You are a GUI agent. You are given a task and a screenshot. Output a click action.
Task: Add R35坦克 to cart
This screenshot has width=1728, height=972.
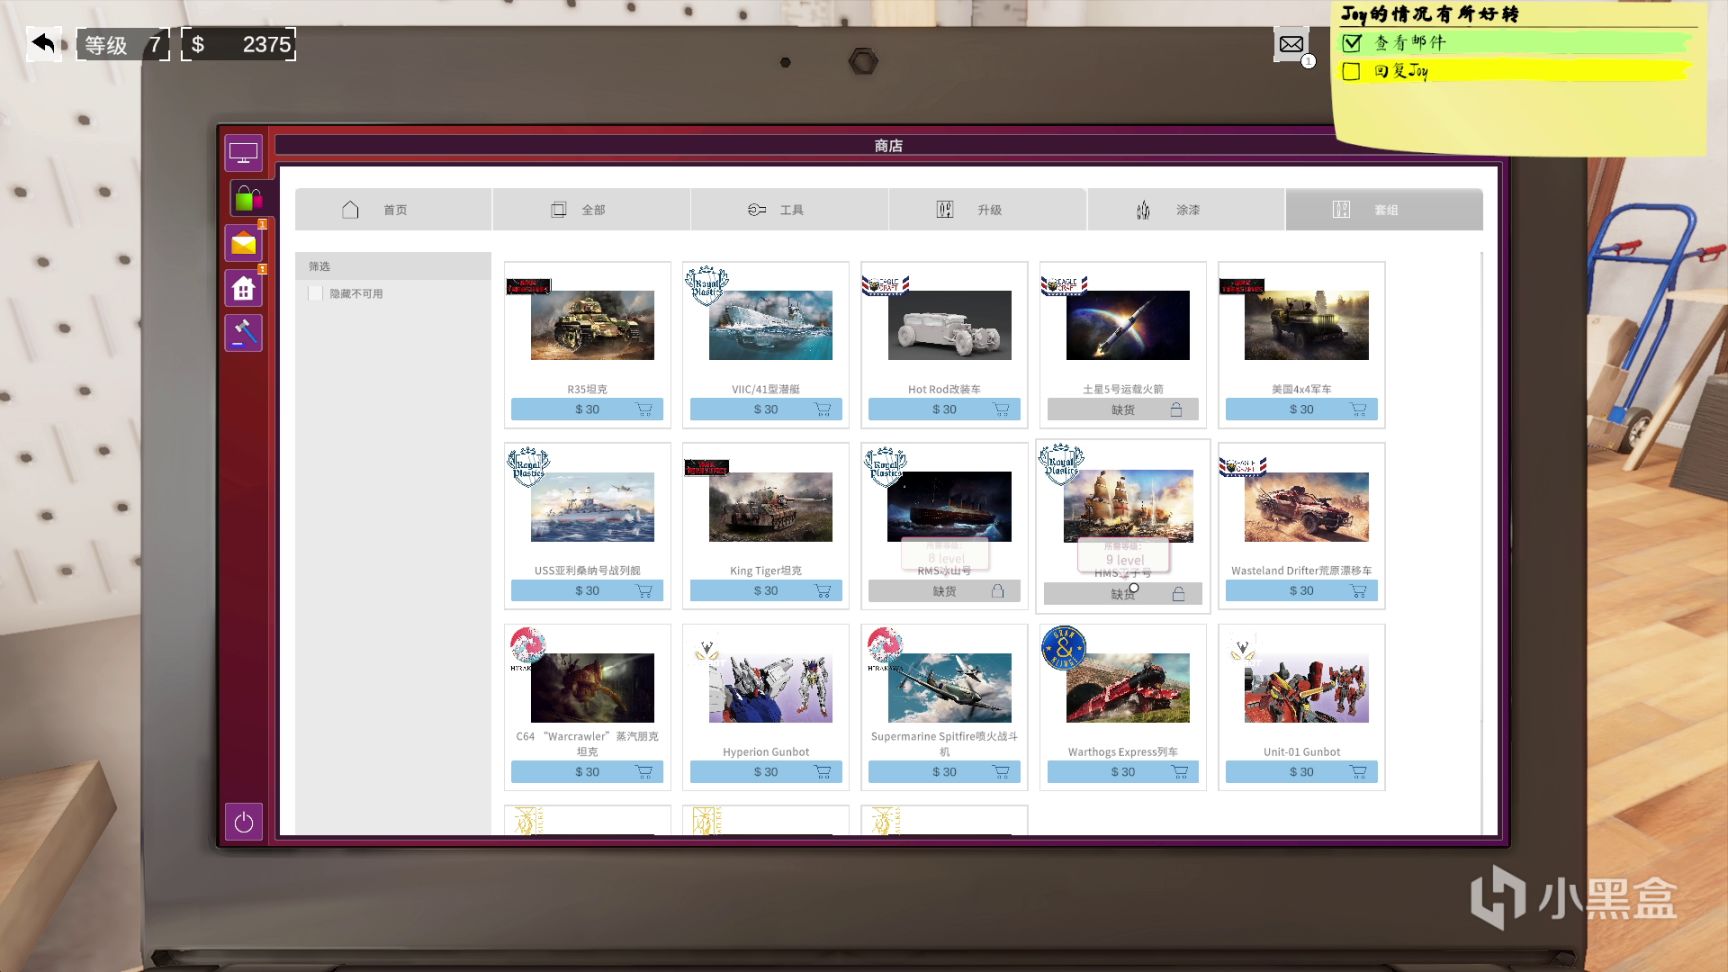click(x=644, y=410)
